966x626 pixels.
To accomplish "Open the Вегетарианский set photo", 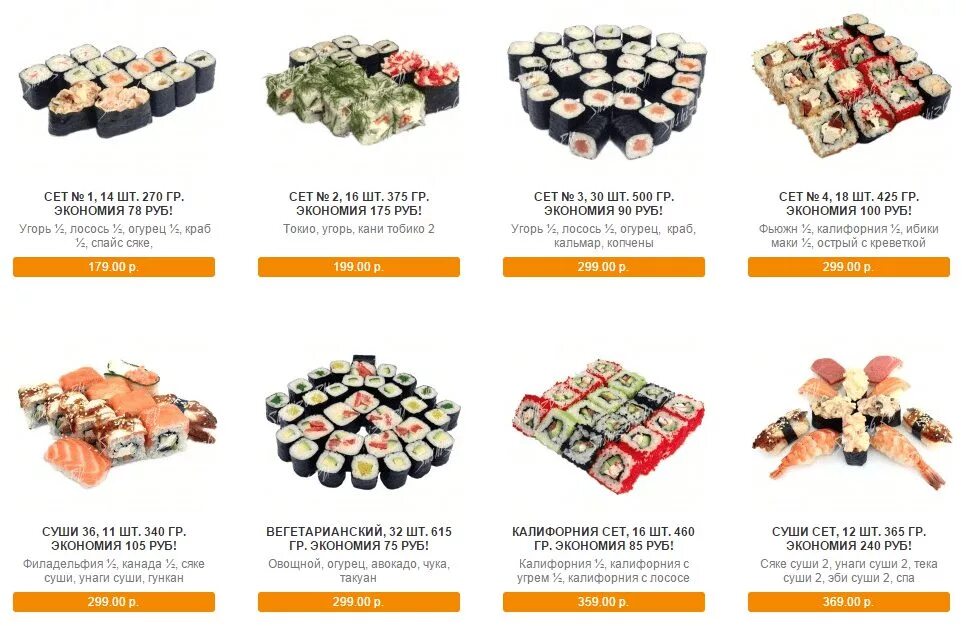I will [362, 421].
